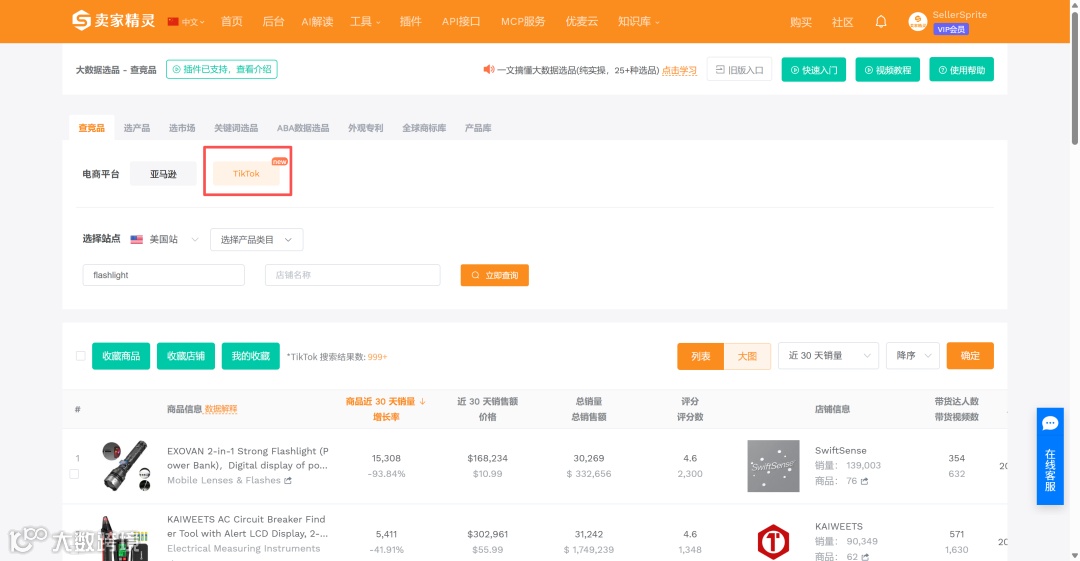Focus the 店铺名称 input field
Image resolution: width=1080 pixels, height=561 pixels.
pyautogui.click(x=353, y=275)
